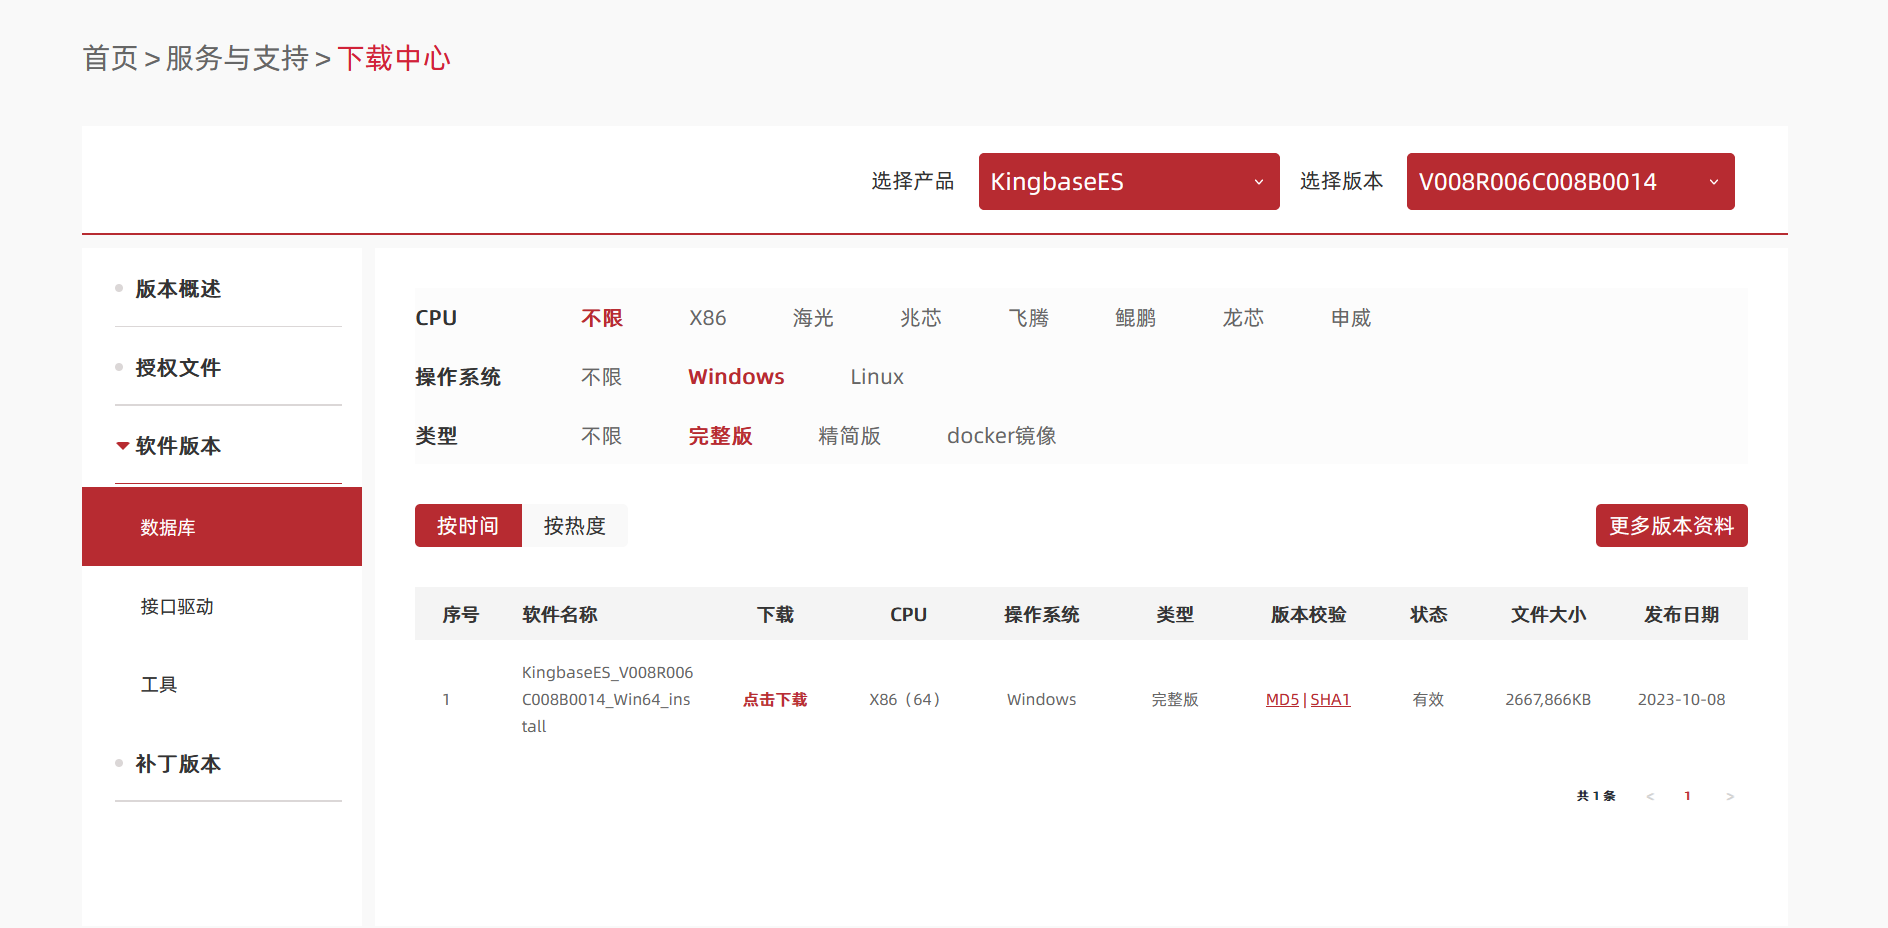Click the 版本校验 column header
The width and height of the screenshot is (1888, 928).
1308,615
